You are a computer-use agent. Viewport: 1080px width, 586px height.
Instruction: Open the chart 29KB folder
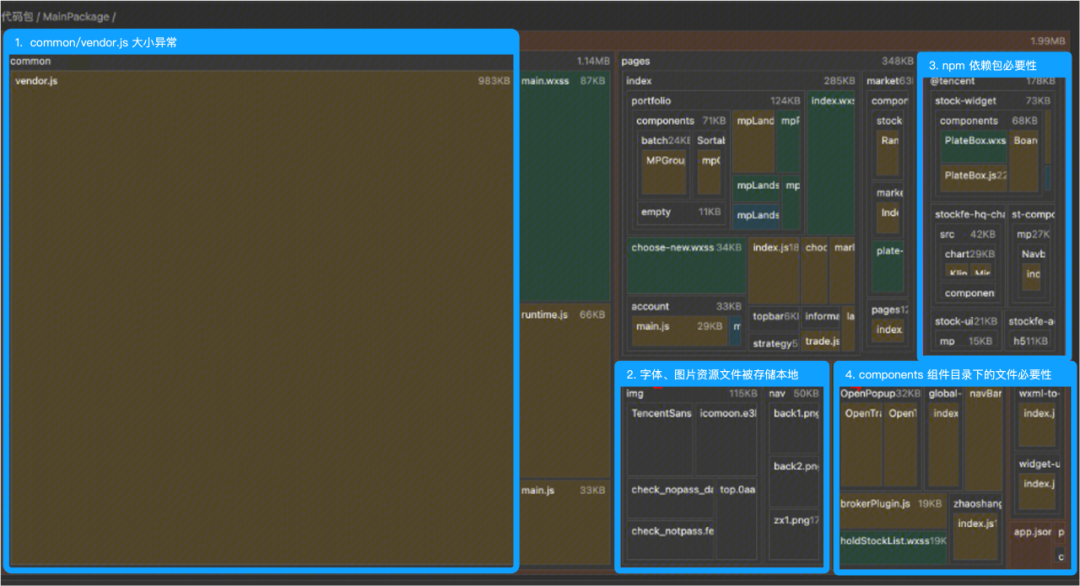[969, 254]
